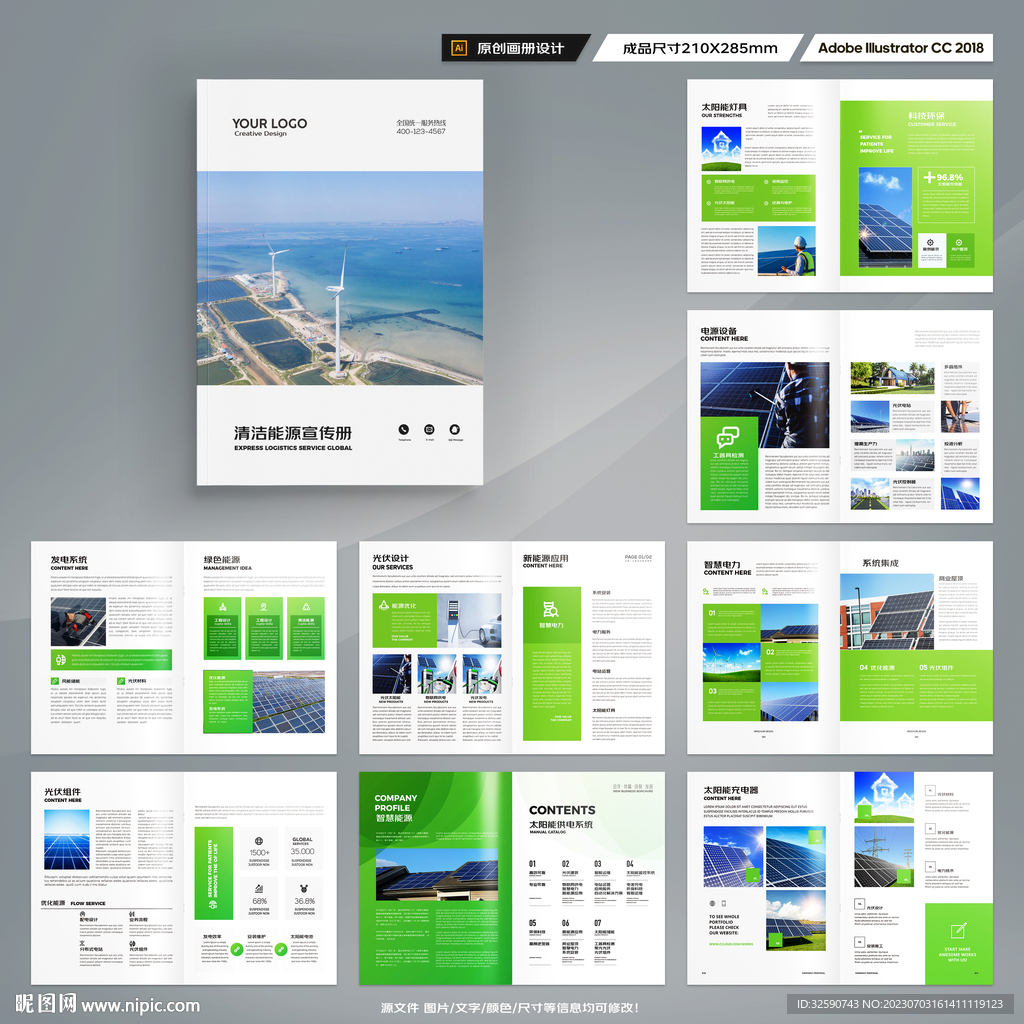The height and width of the screenshot is (1024, 1024).
Task: Click the medal icon above 36.8%
Action: point(303,889)
